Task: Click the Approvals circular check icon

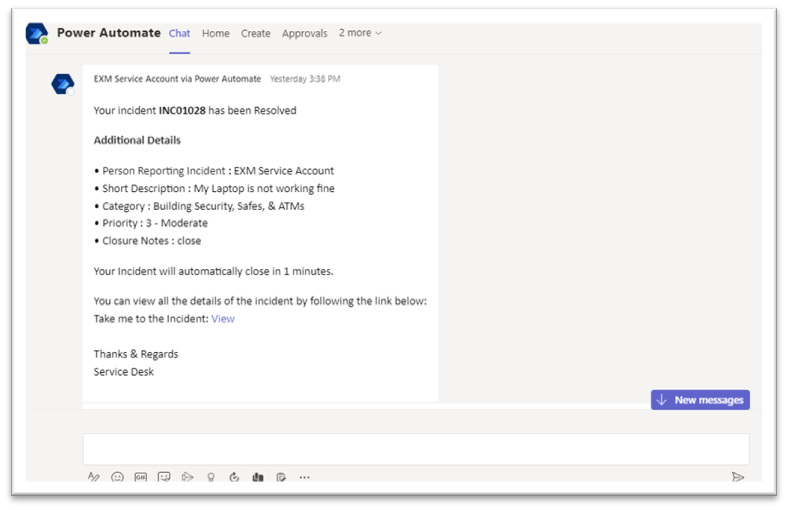Action: click(234, 477)
